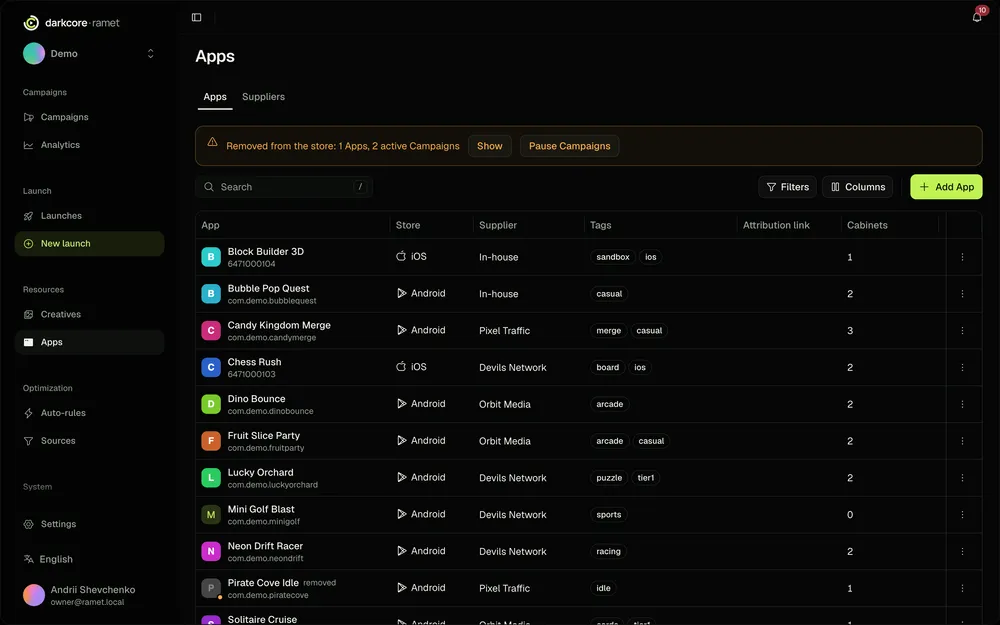Sort by the App column header
Viewport: 1000px width, 625px height.
point(210,225)
